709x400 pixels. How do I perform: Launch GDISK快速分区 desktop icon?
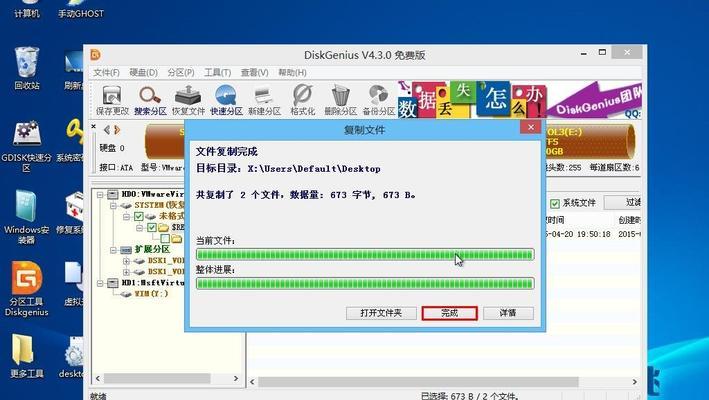pyautogui.click(x=27, y=146)
